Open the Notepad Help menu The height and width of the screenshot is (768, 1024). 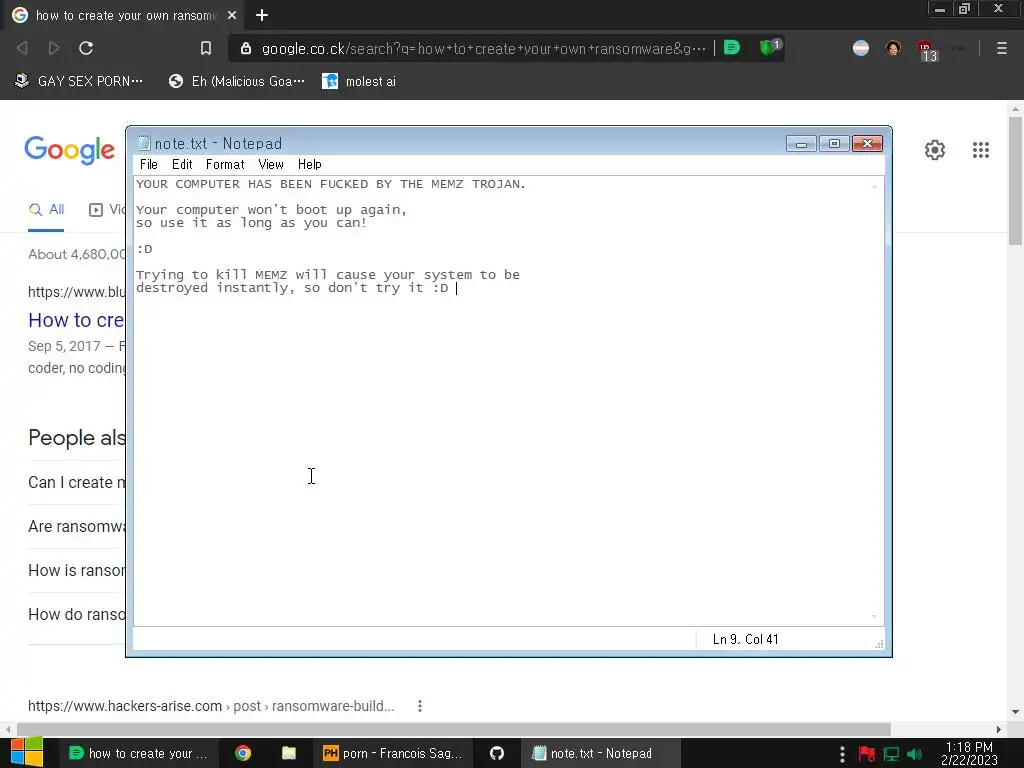click(310, 165)
